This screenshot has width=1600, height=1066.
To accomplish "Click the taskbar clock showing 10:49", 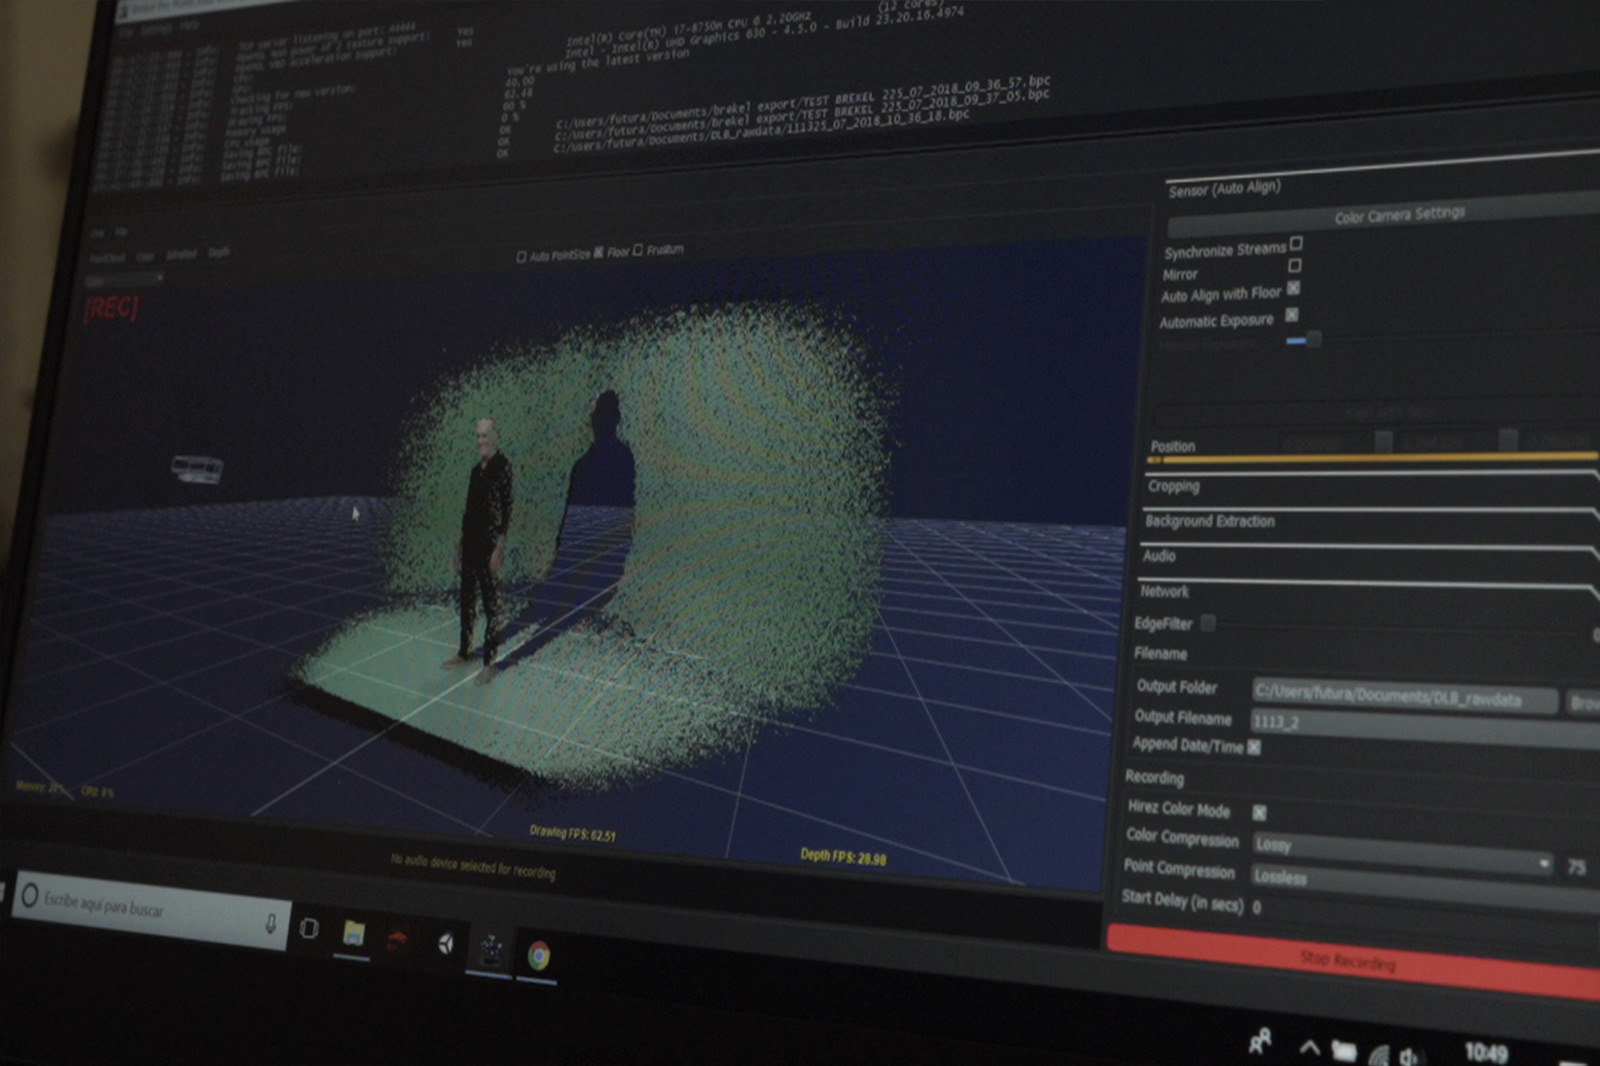I will click(x=1485, y=1053).
